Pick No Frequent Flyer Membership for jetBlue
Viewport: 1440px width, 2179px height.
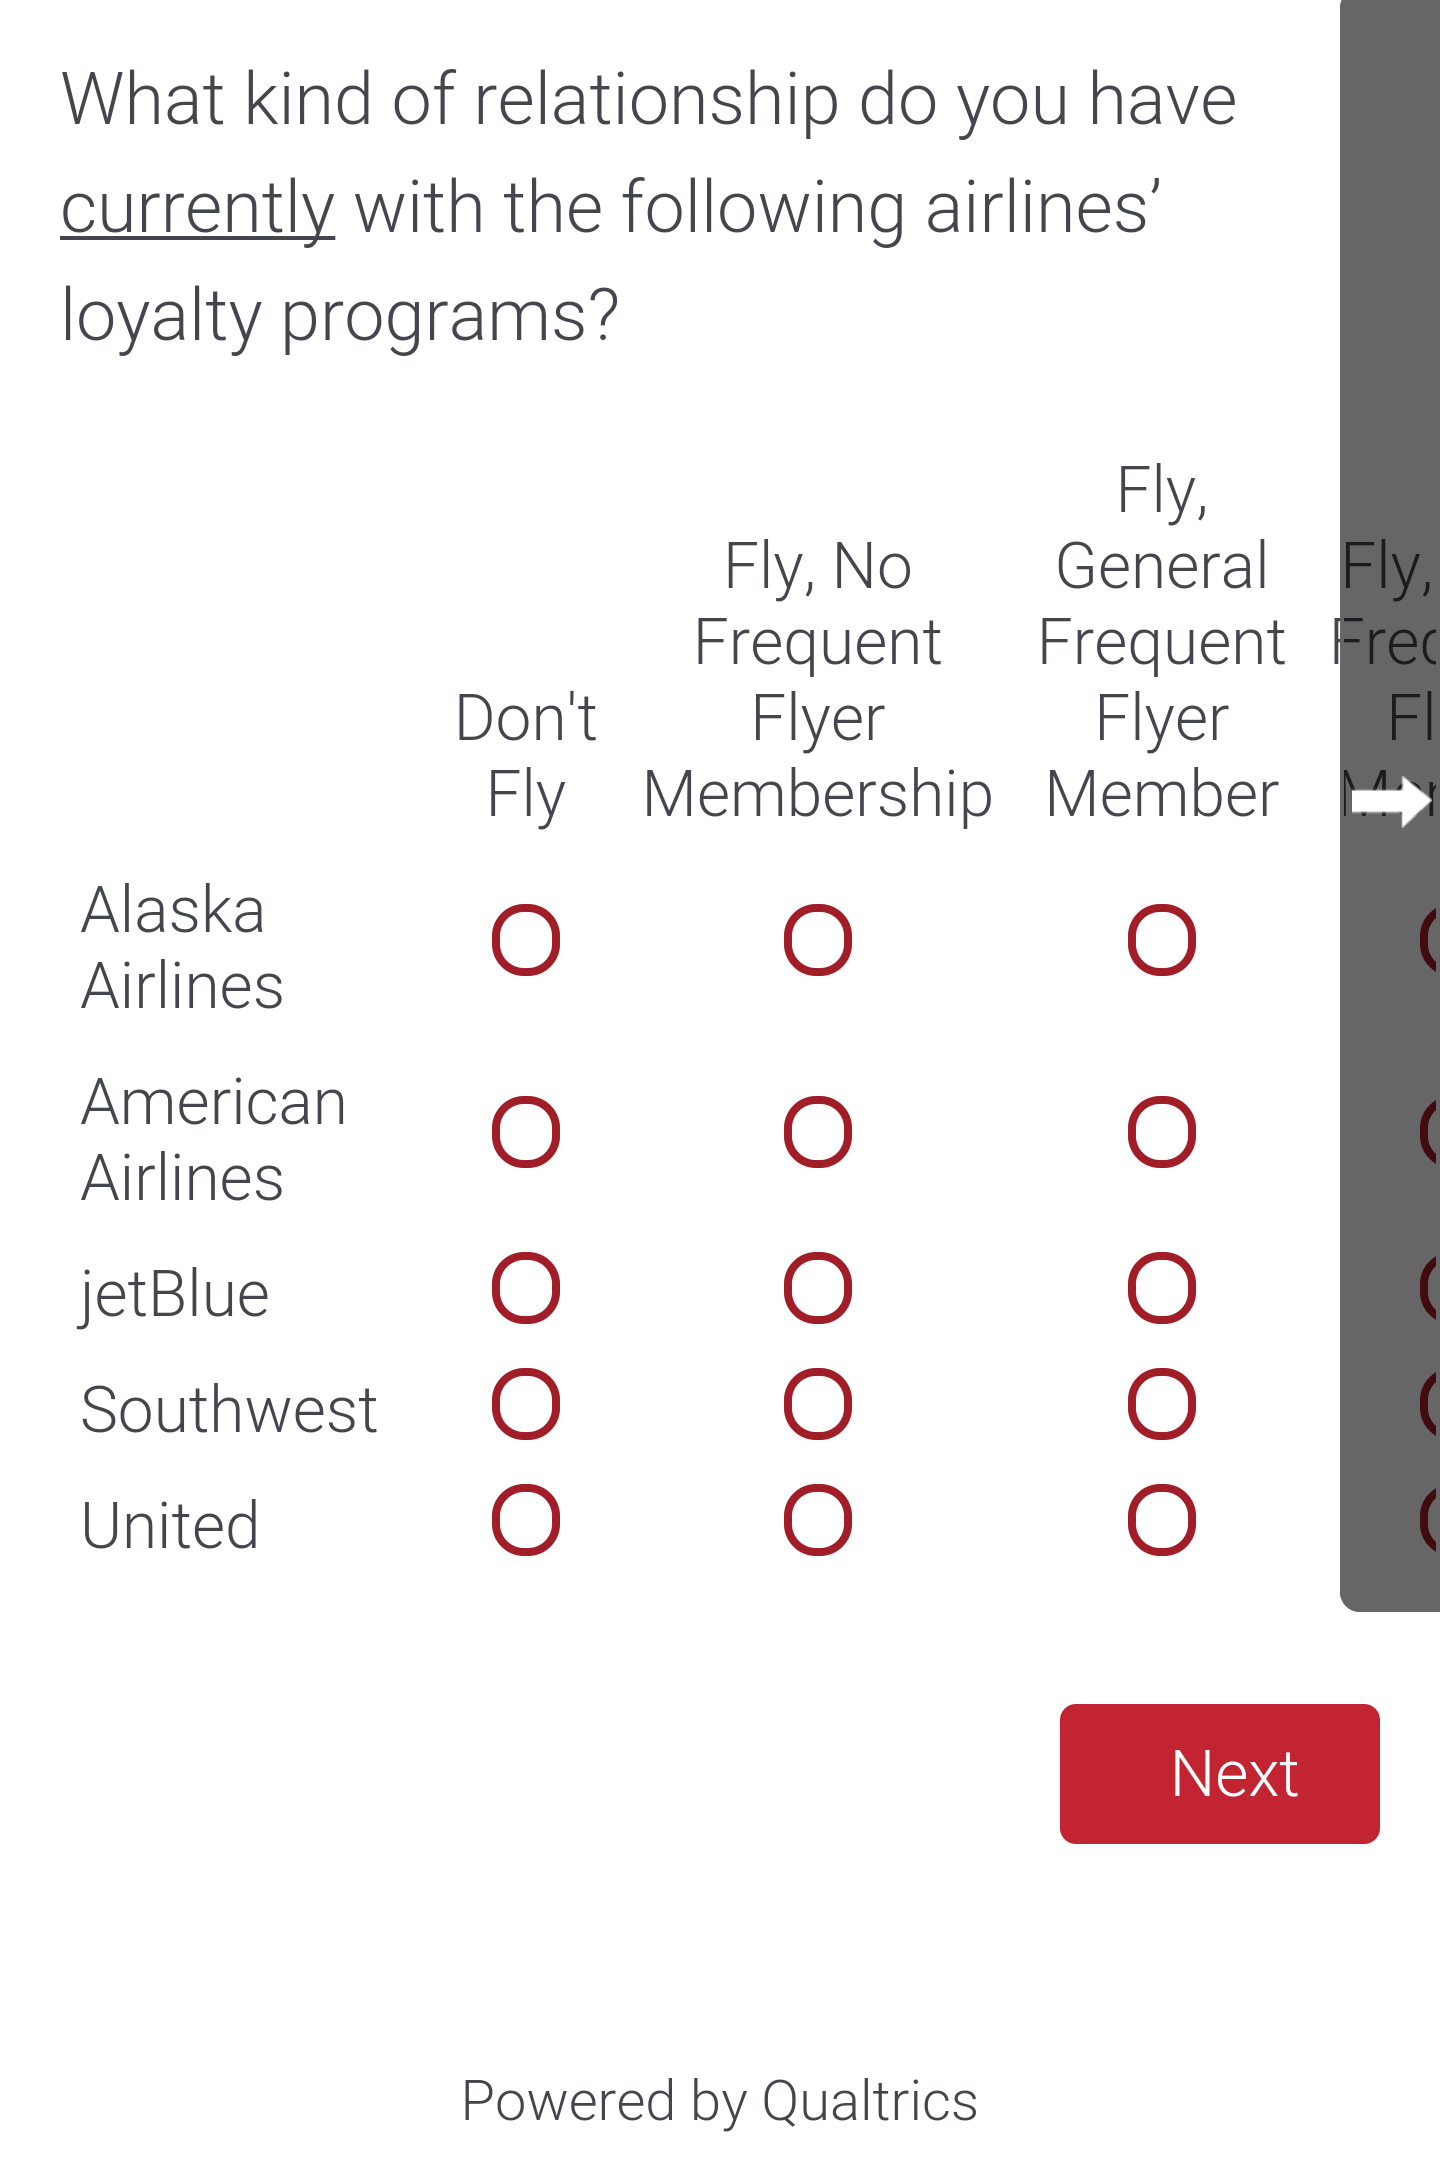click(x=818, y=1288)
